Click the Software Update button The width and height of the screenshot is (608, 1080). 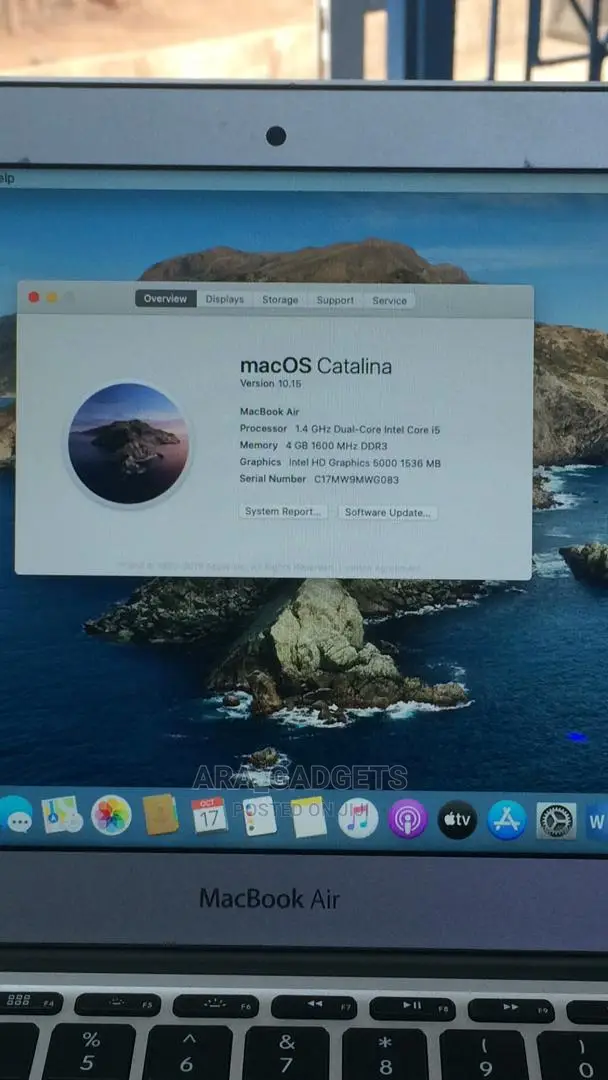coord(388,512)
